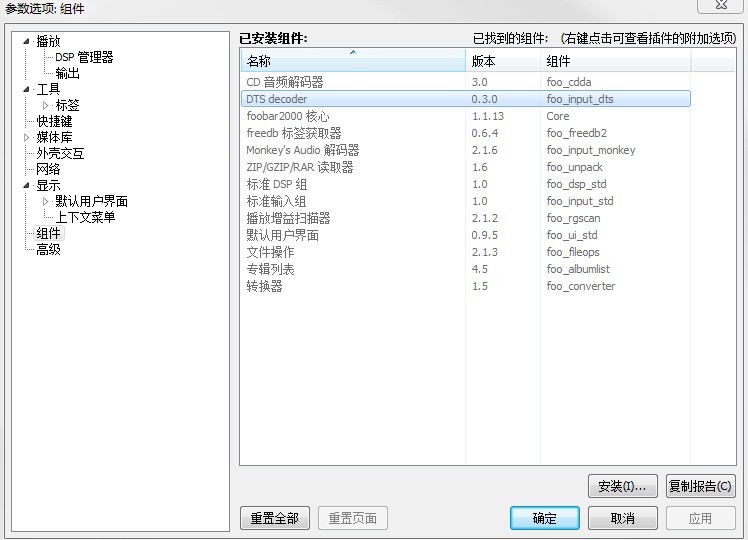Open the 快捷键 settings page
This screenshot has height=540, width=748.
click(x=54, y=121)
